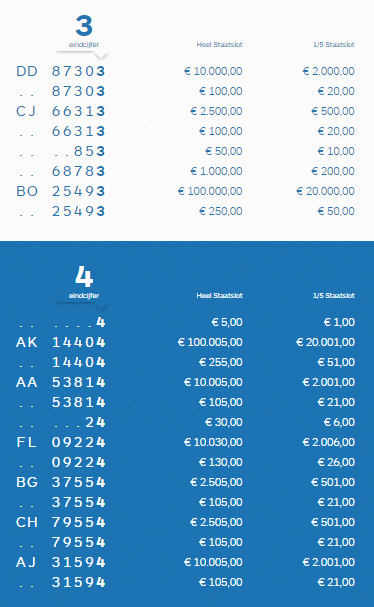Click the 1/5 Staatslot header in the blue section
Image resolution: width=374 pixels, height=607 pixels.
click(334, 295)
